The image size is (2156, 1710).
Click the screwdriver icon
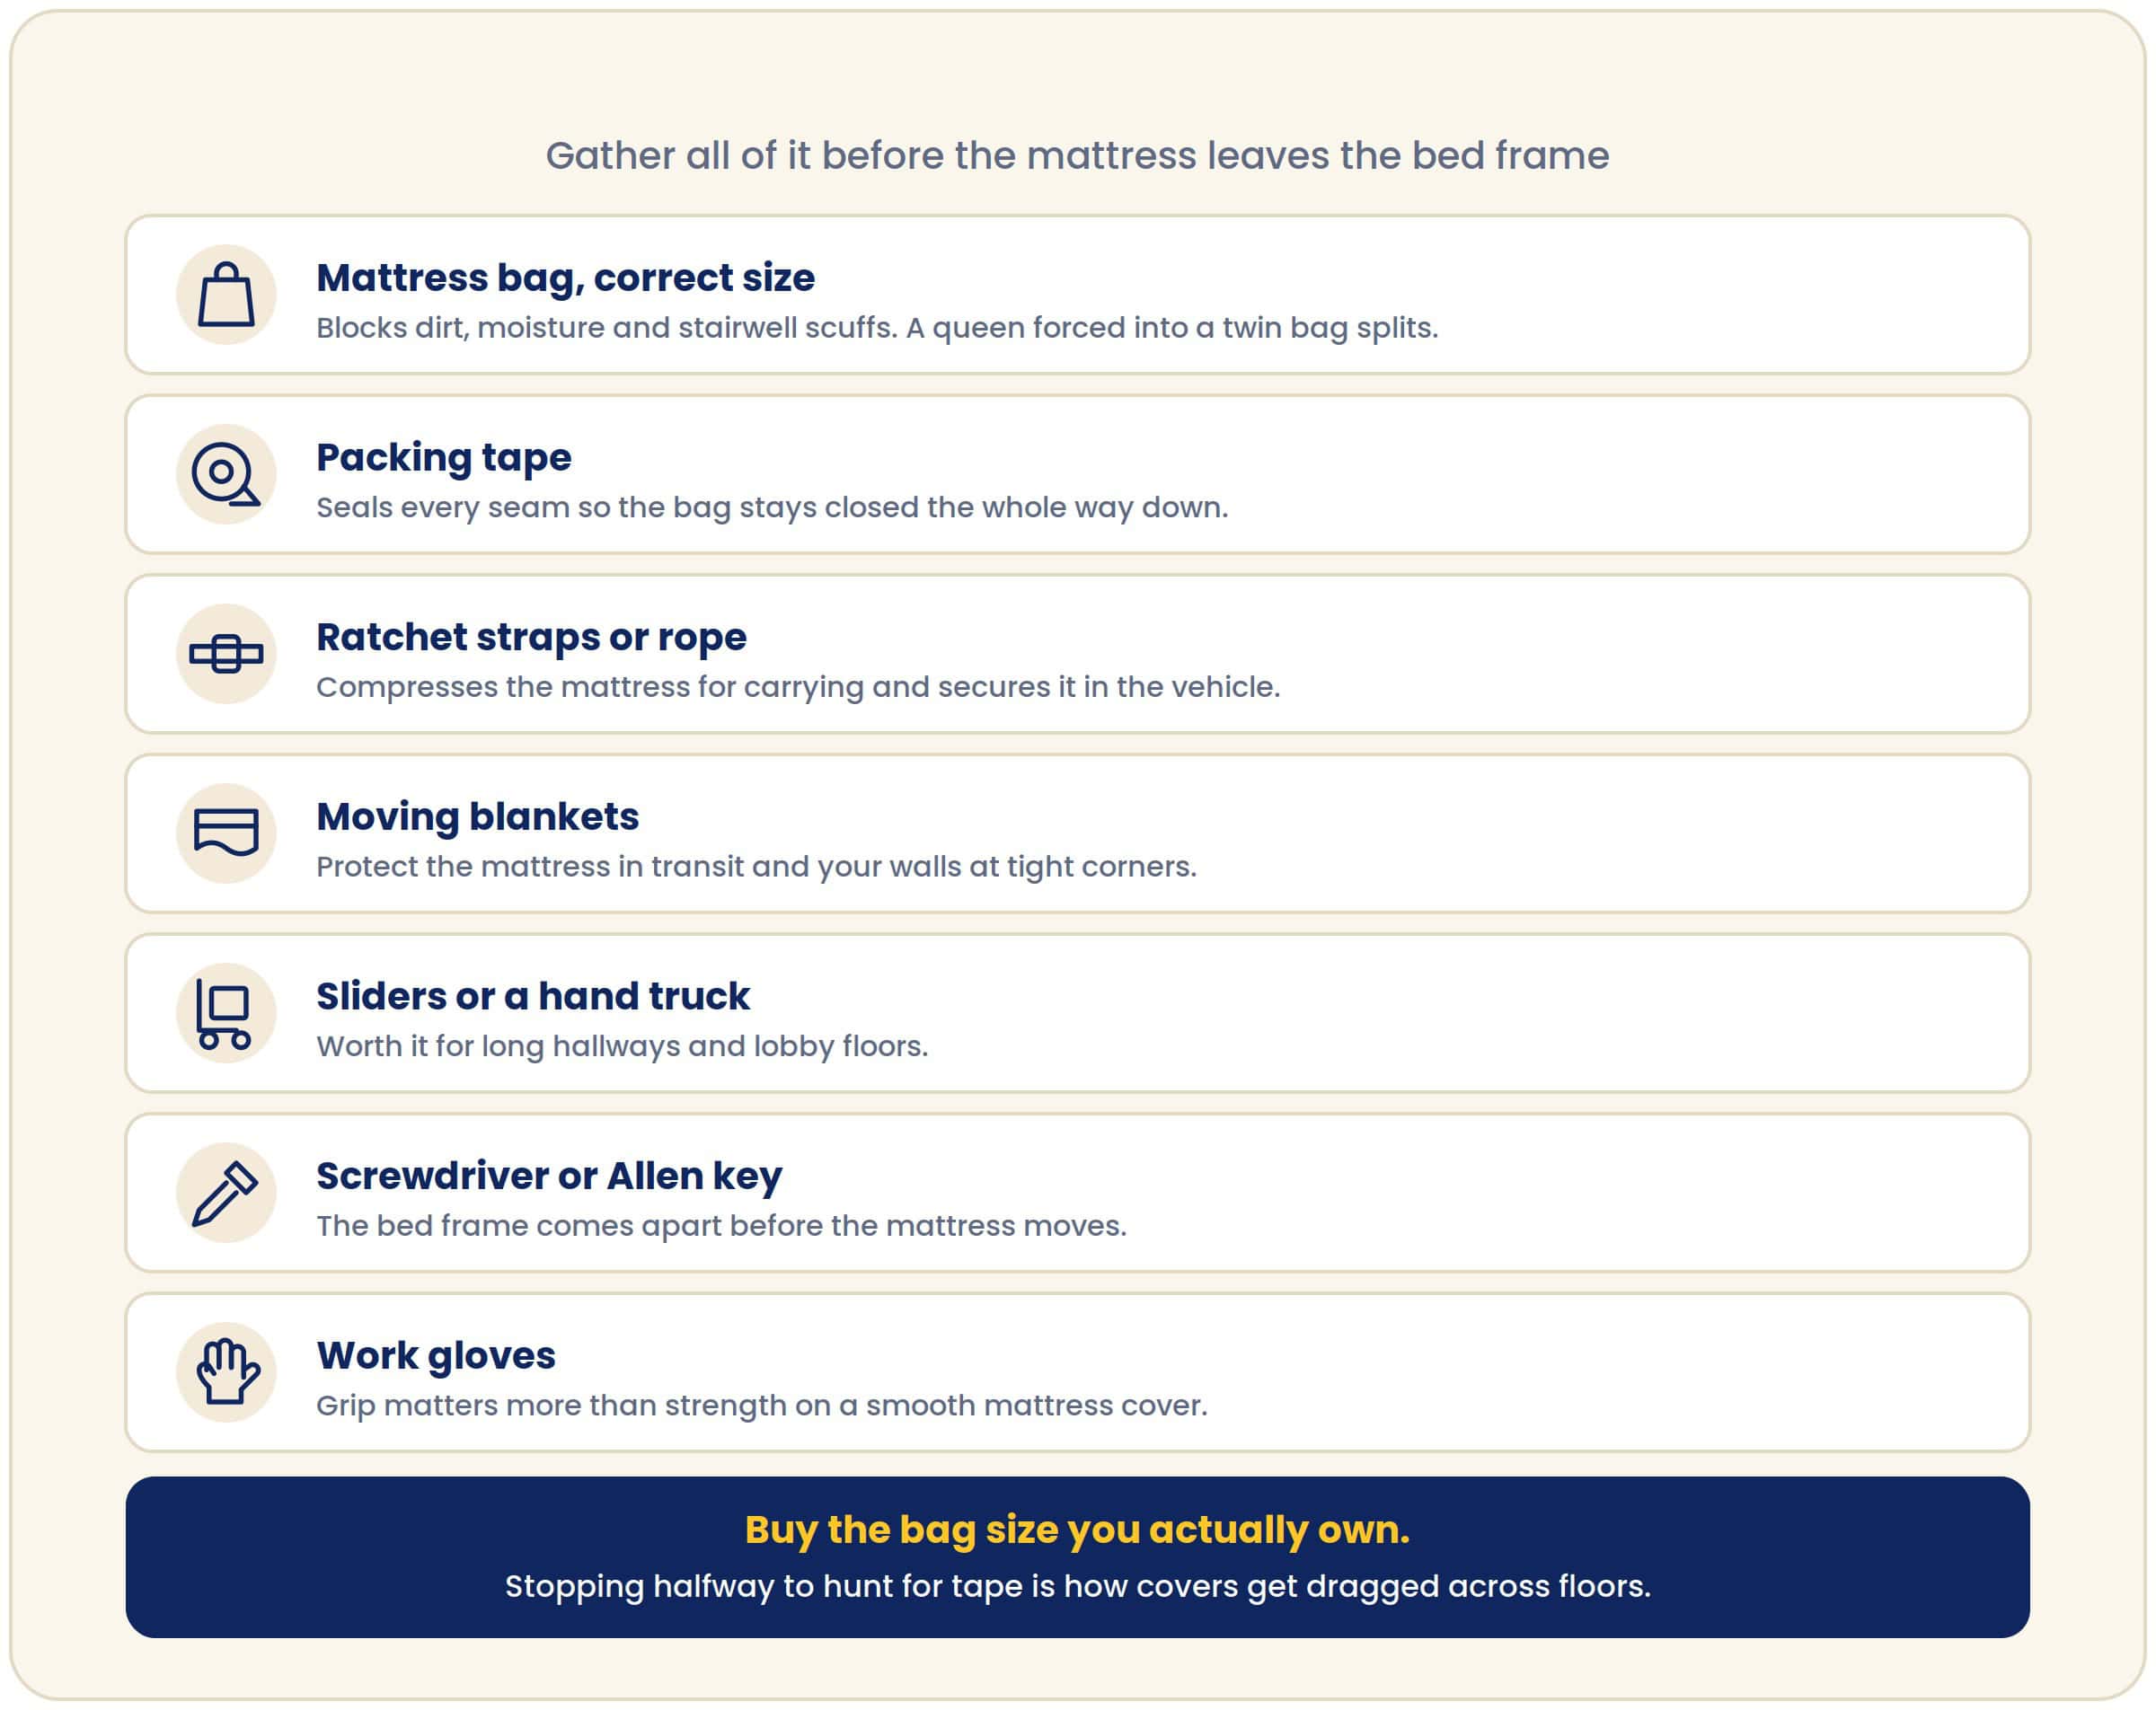click(226, 1193)
